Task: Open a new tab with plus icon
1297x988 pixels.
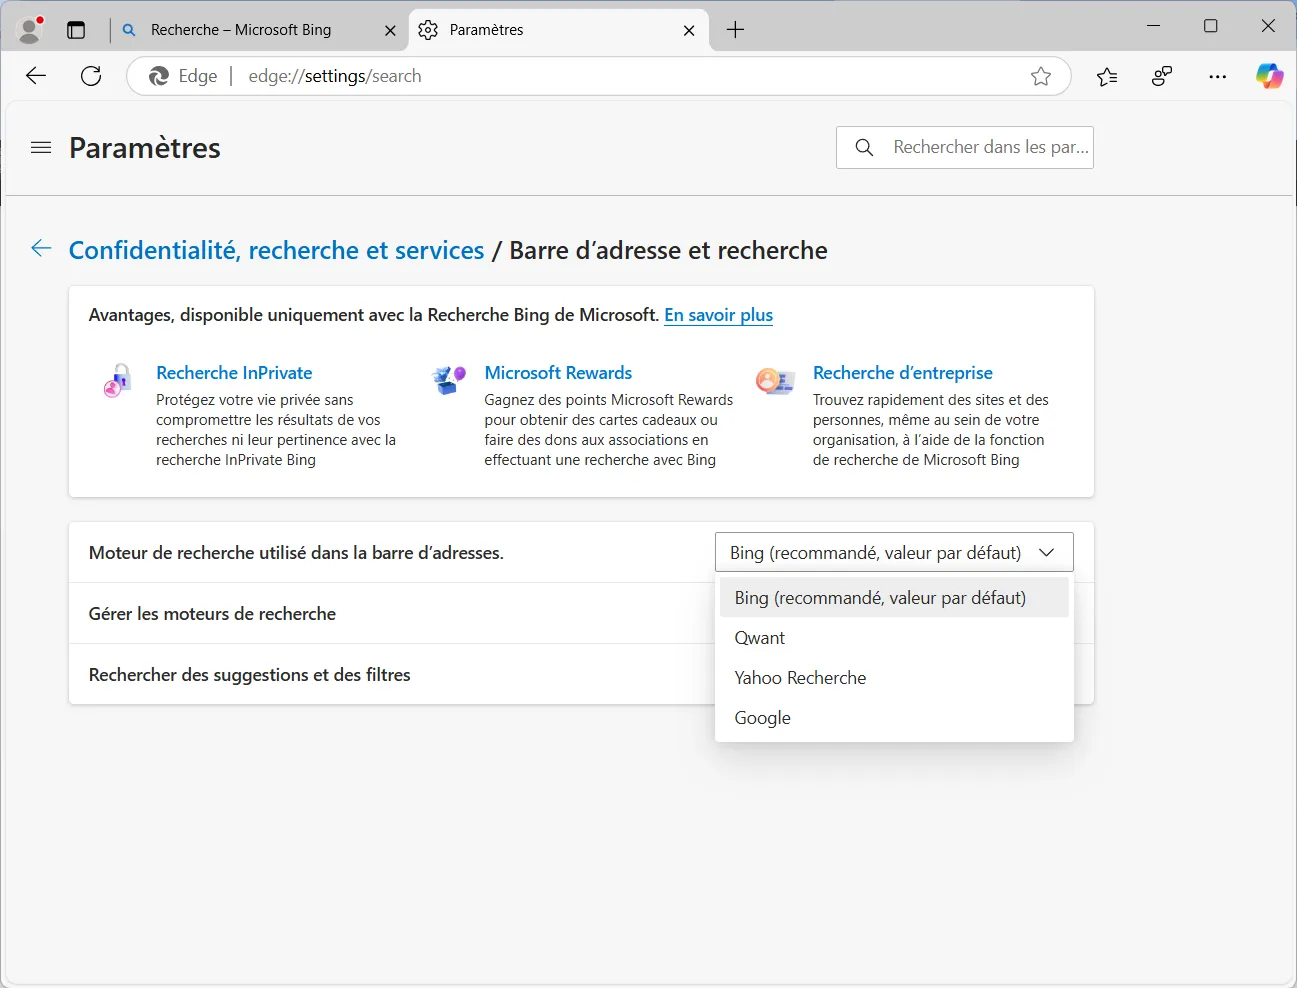Action: click(x=735, y=30)
